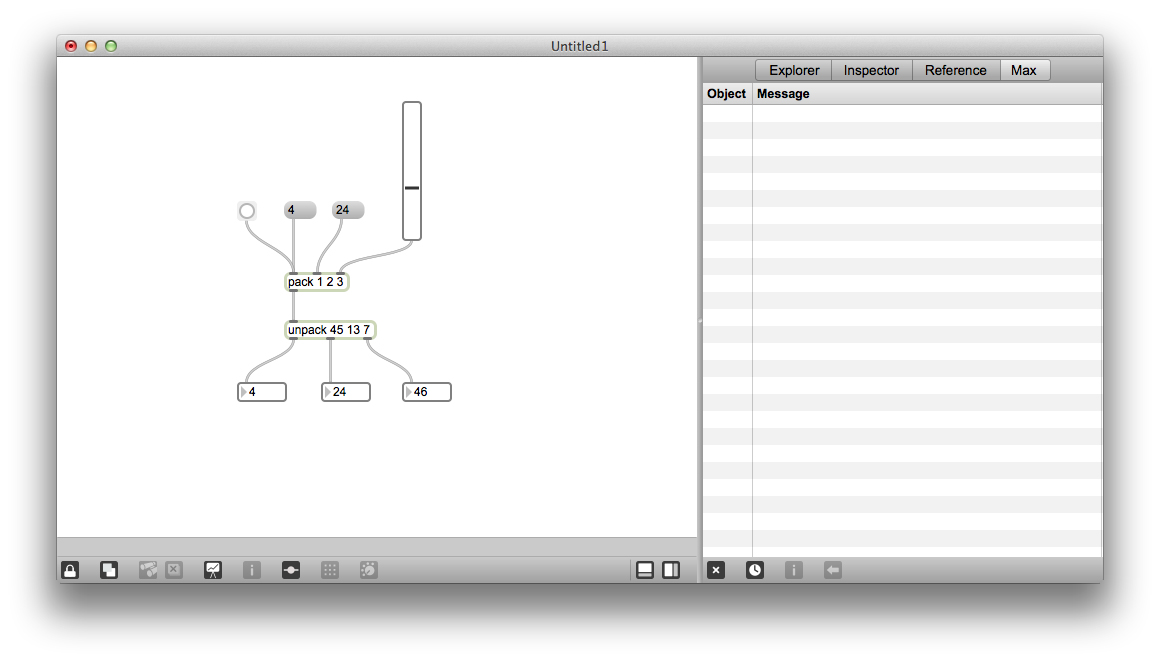Click number box showing 46
Viewport: 1160px width, 662px height.
pyautogui.click(x=427, y=392)
